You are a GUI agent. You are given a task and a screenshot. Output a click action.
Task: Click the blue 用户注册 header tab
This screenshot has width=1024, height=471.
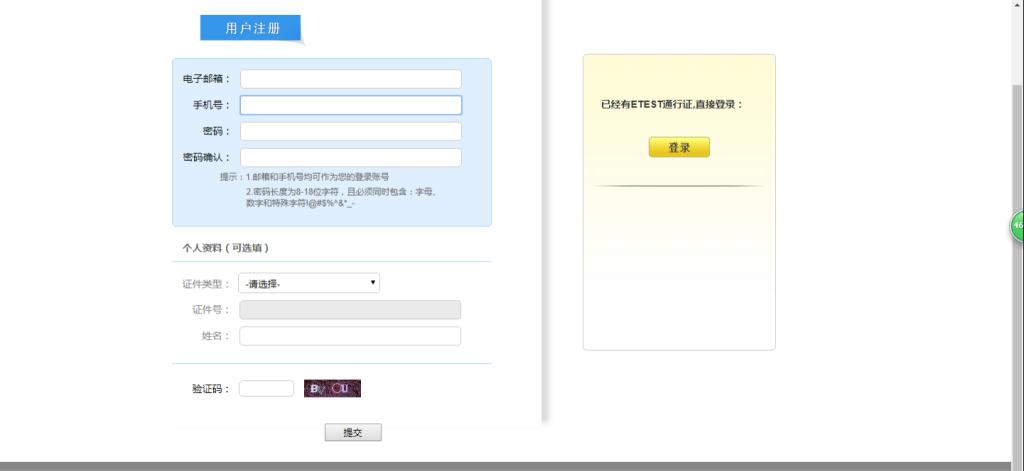pyautogui.click(x=250, y=29)
